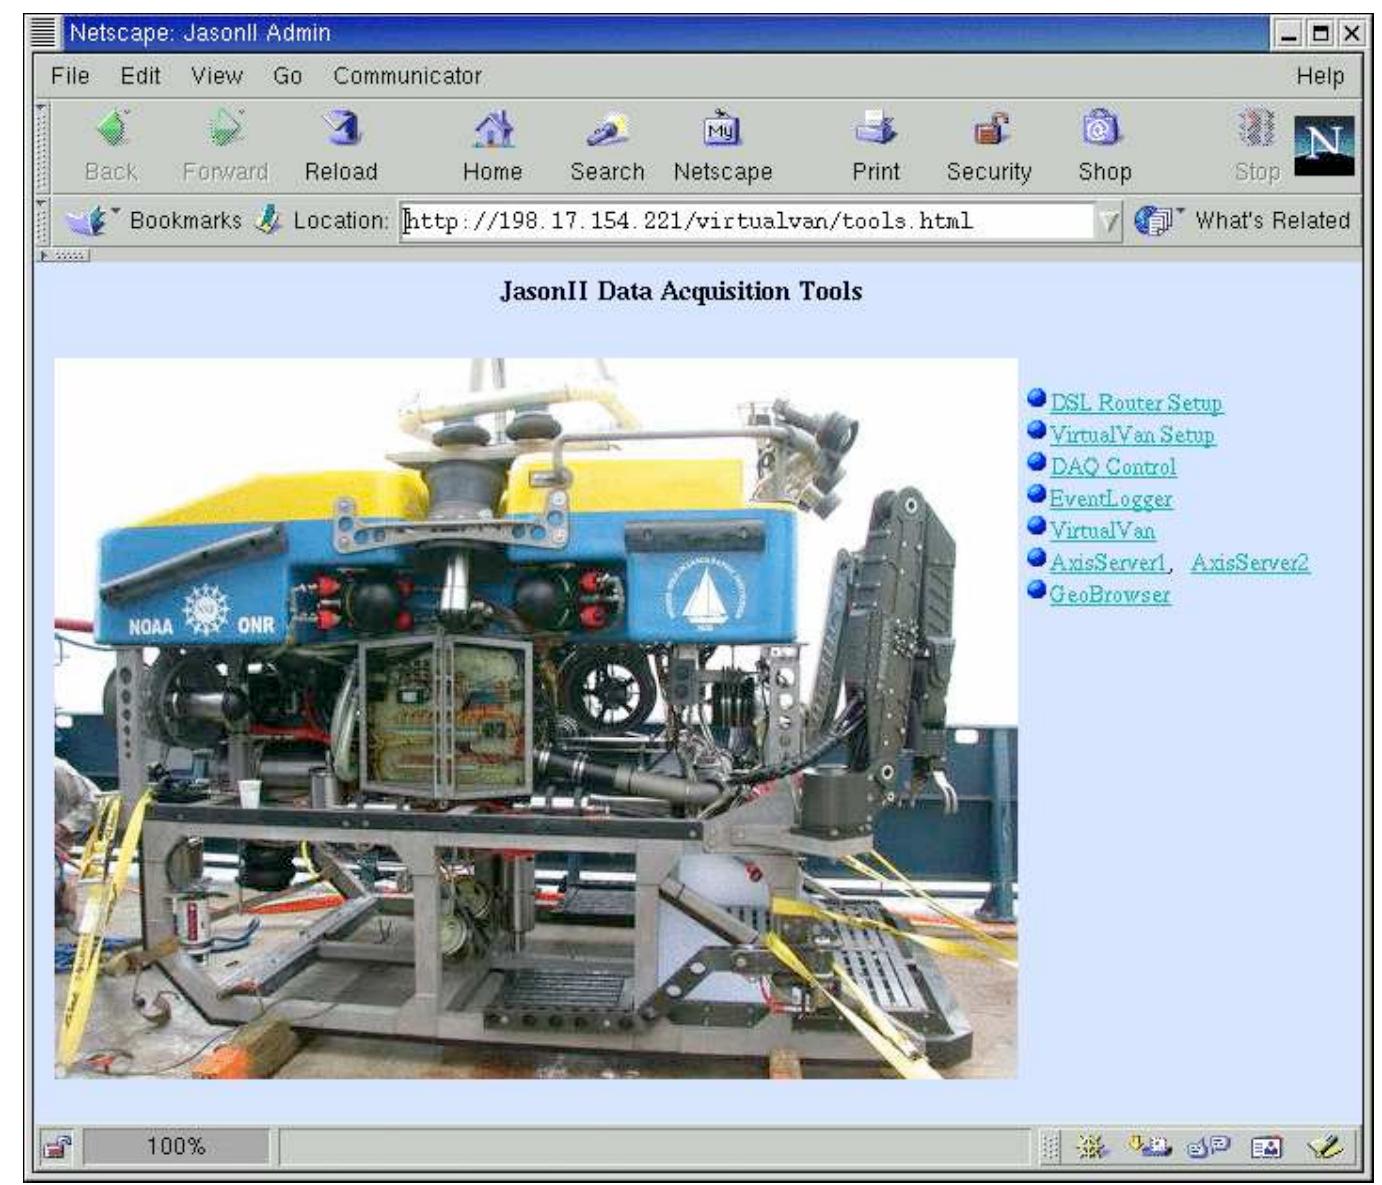Print the page using Print icon

pos(876,129)
